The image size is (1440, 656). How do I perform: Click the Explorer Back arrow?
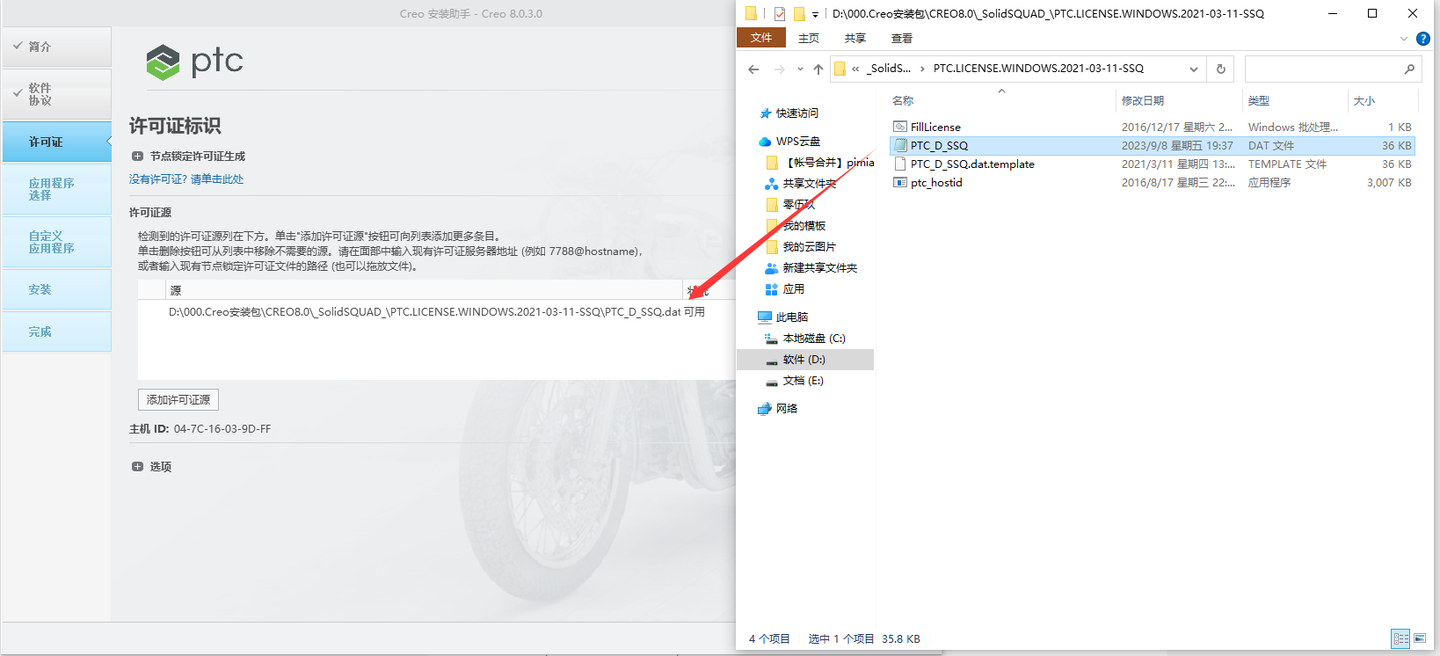pos(756,69)
